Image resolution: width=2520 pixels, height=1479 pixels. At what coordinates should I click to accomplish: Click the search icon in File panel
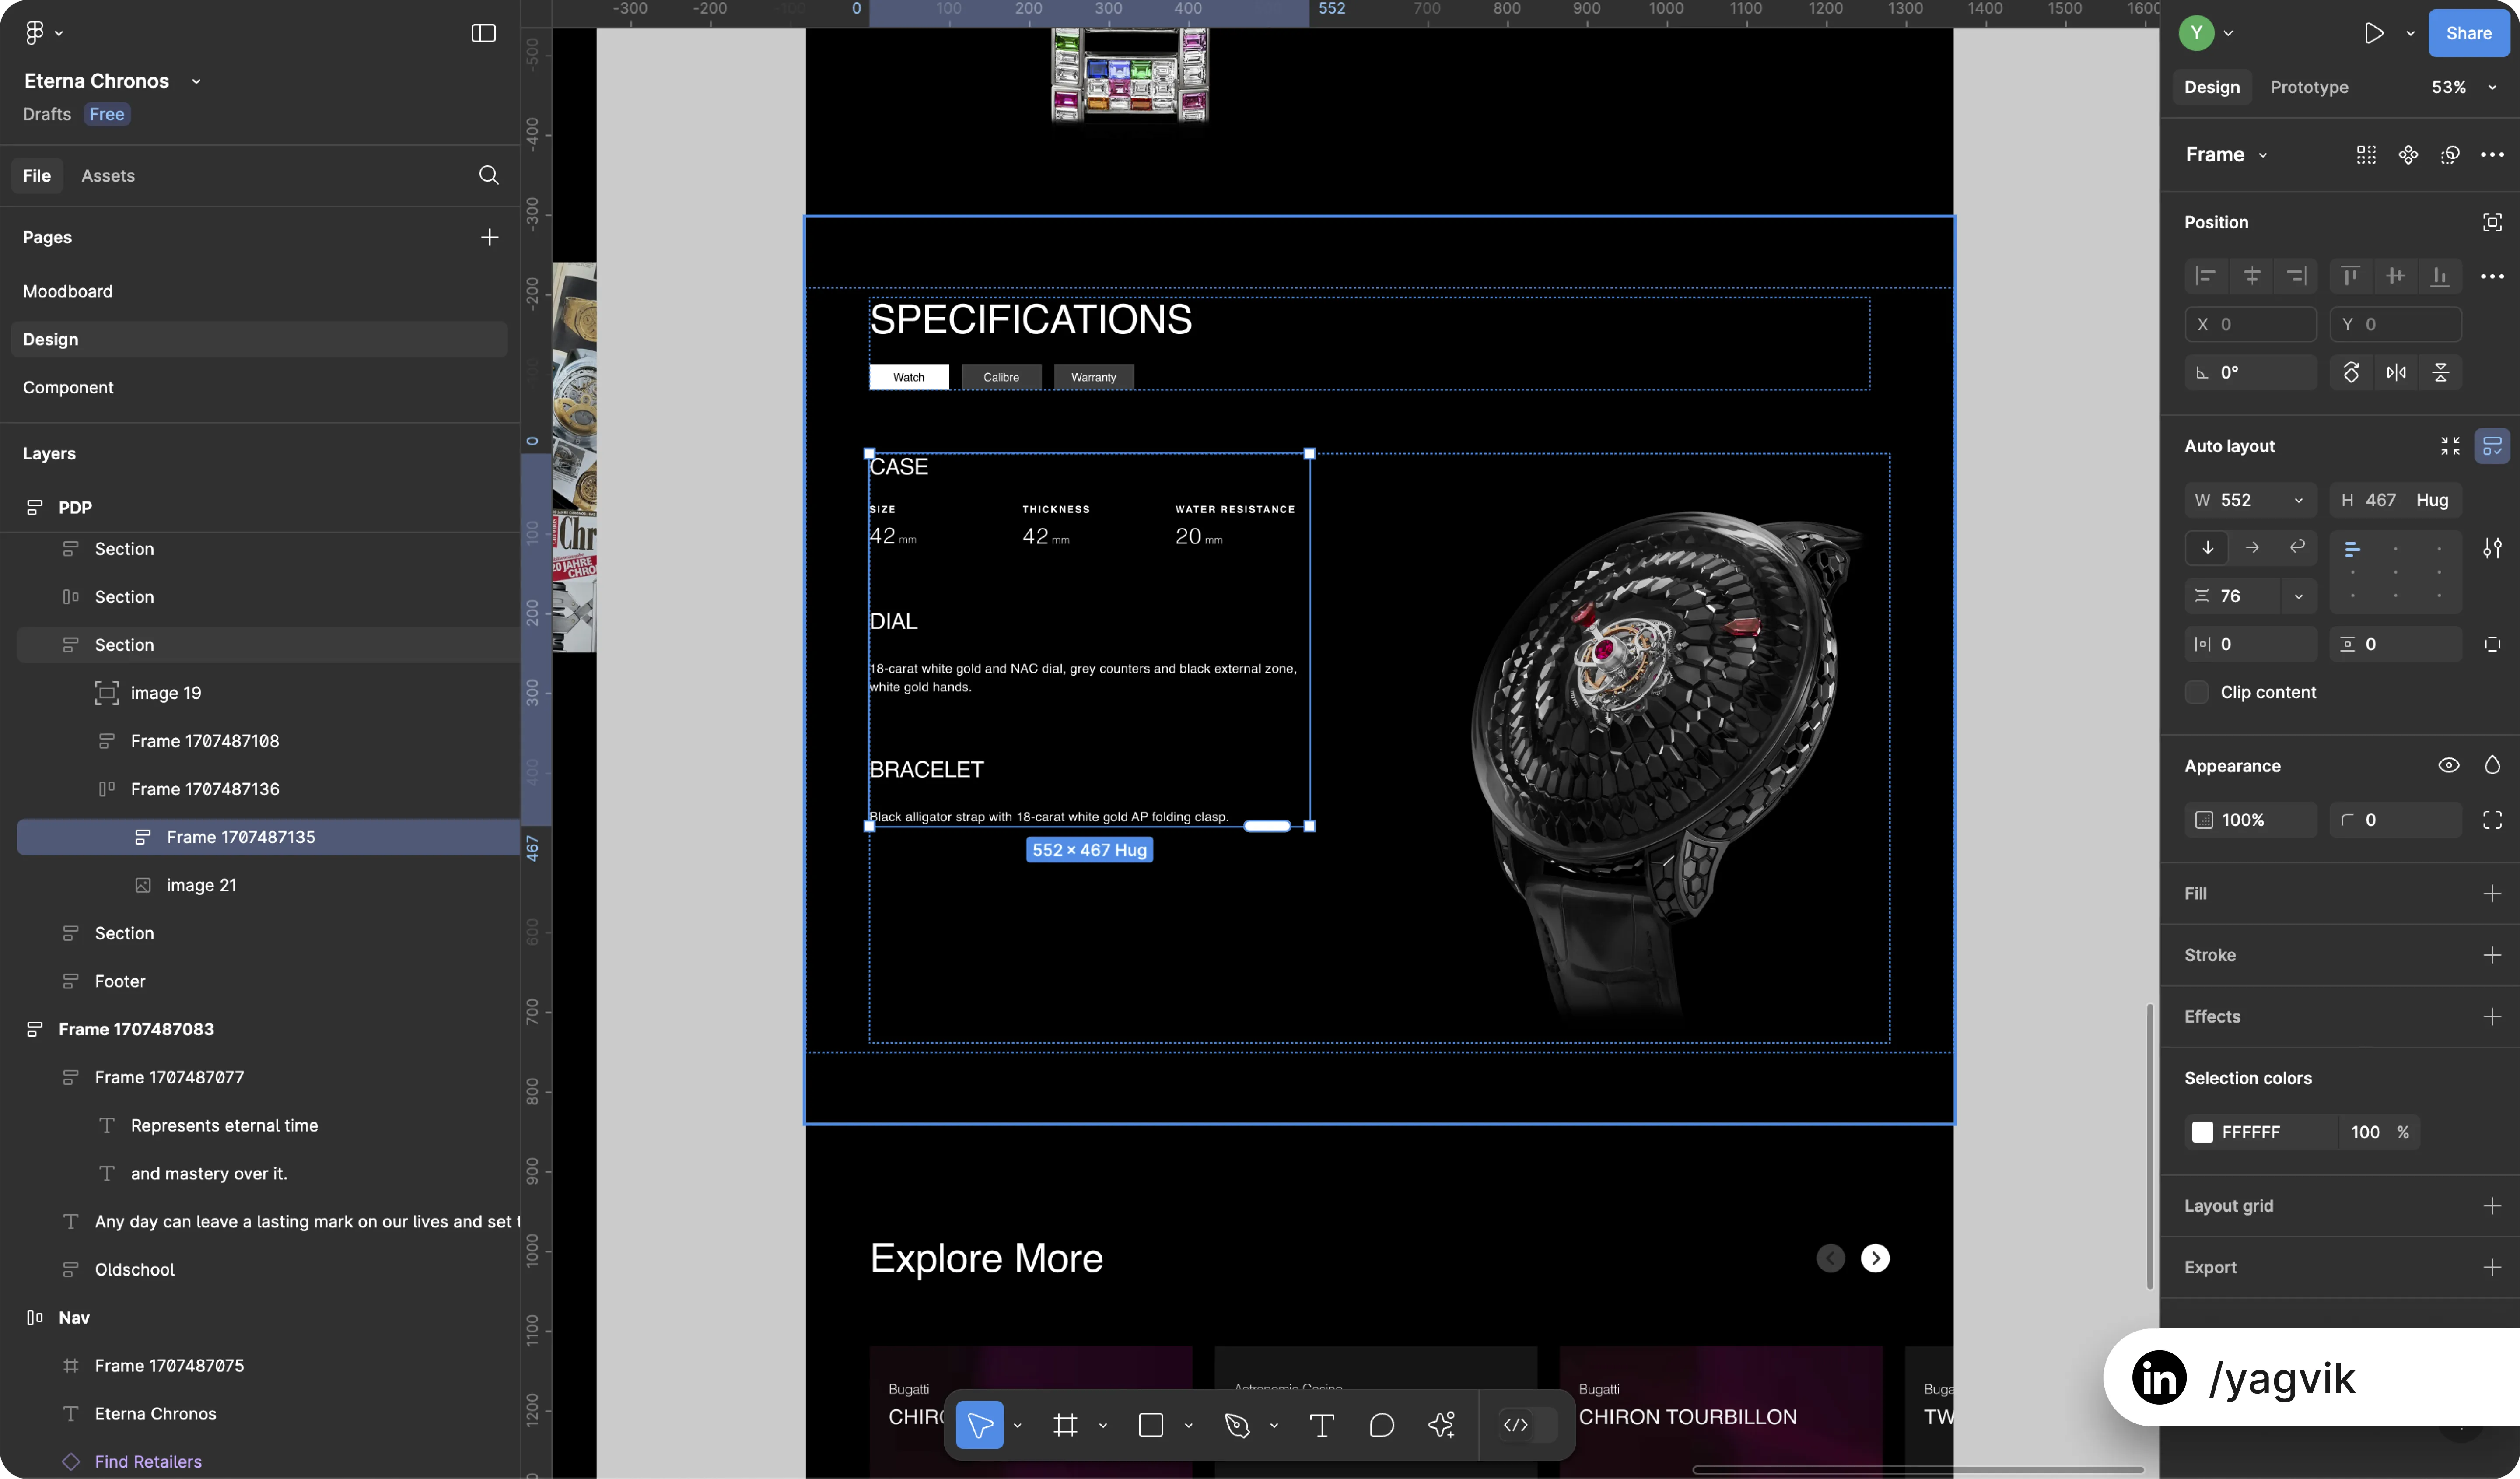(488, 175)
